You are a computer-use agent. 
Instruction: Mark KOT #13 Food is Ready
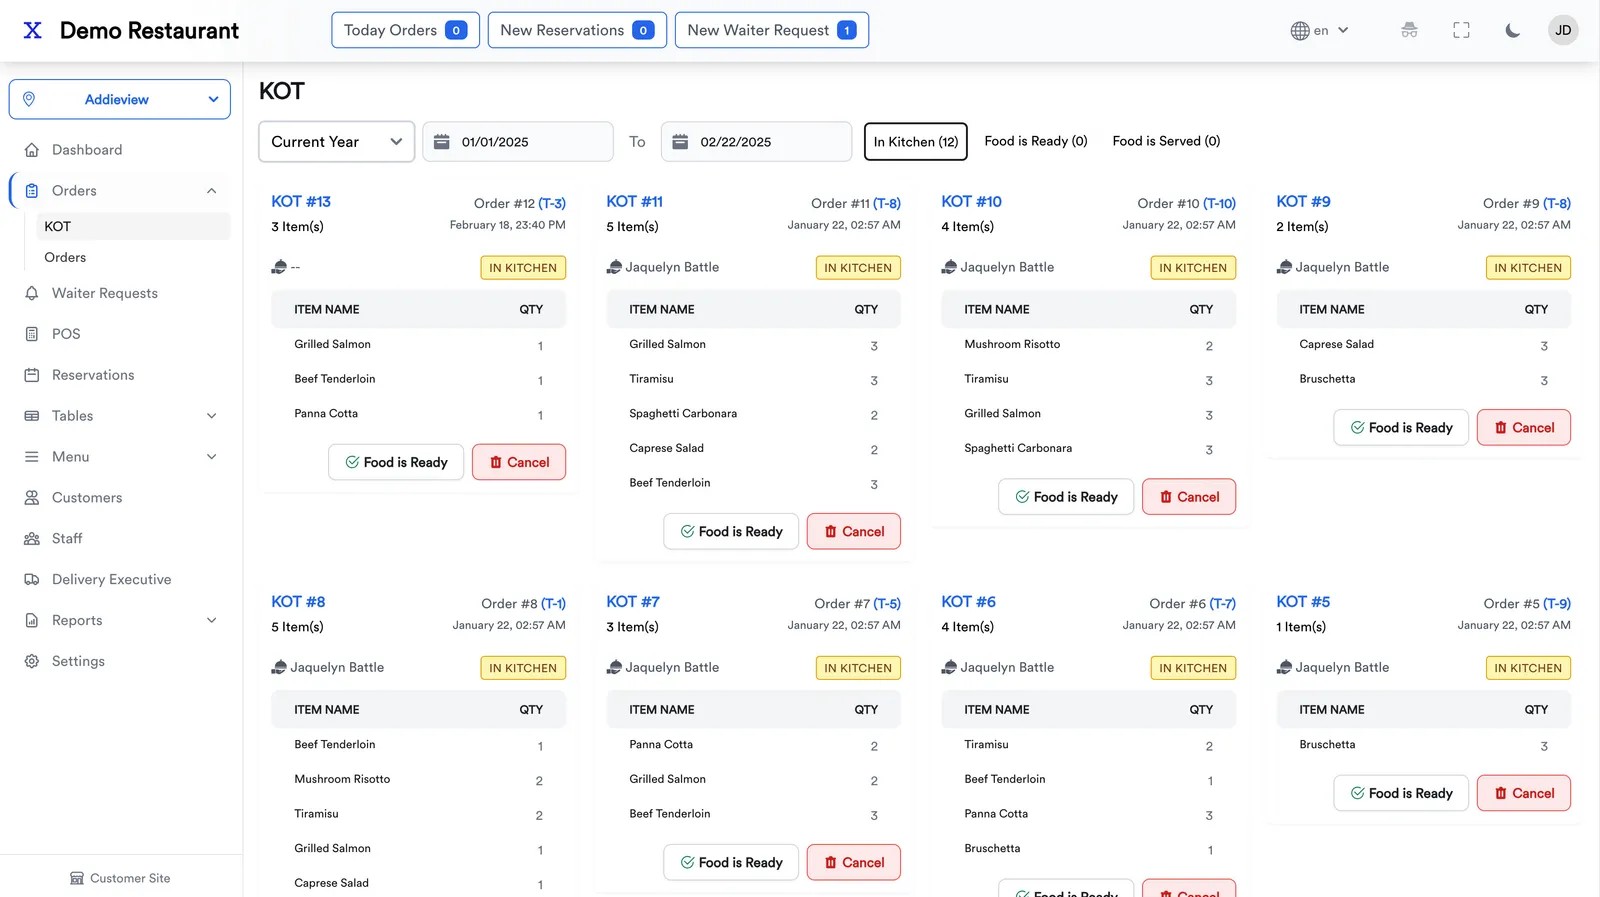pyautogui.click(x=396, y=462)
